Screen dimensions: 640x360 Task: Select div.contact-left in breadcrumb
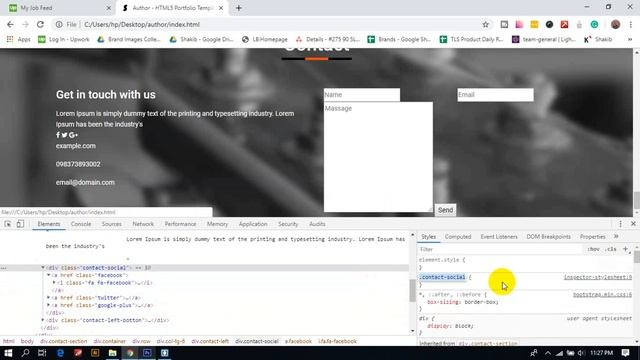tap(210, 341)
